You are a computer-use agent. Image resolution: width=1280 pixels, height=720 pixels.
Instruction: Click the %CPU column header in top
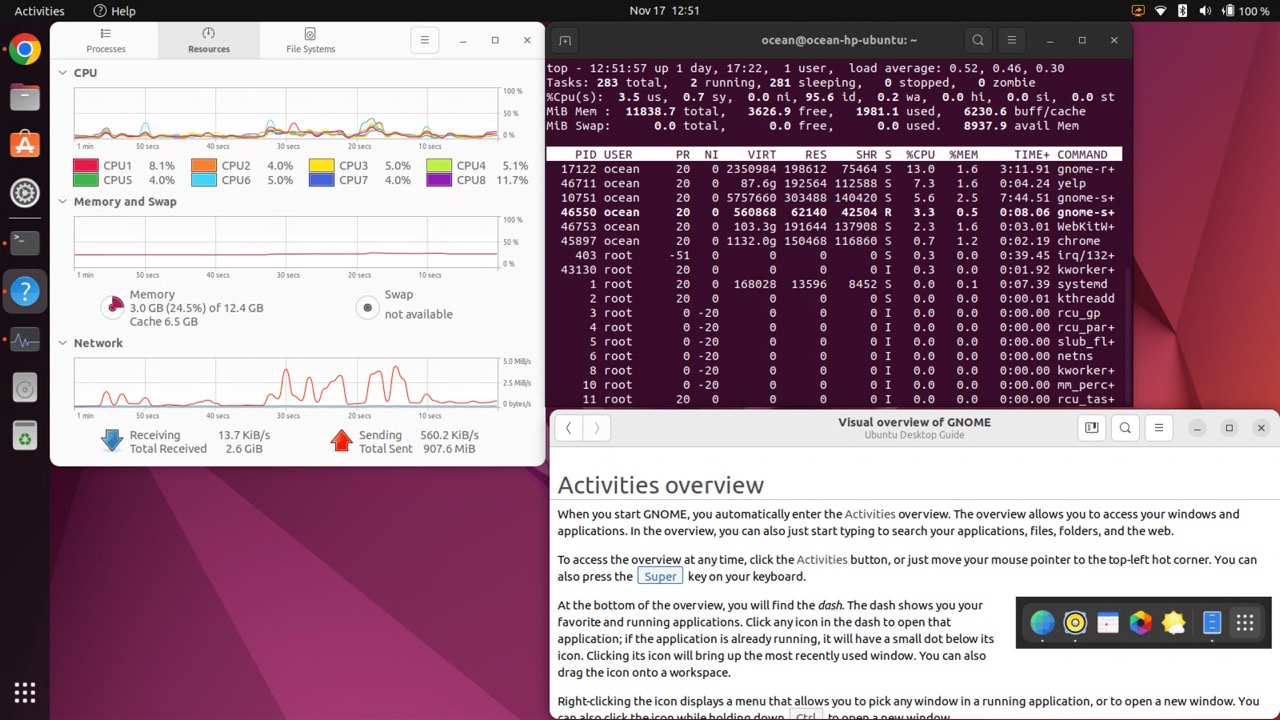pos(920,155)
